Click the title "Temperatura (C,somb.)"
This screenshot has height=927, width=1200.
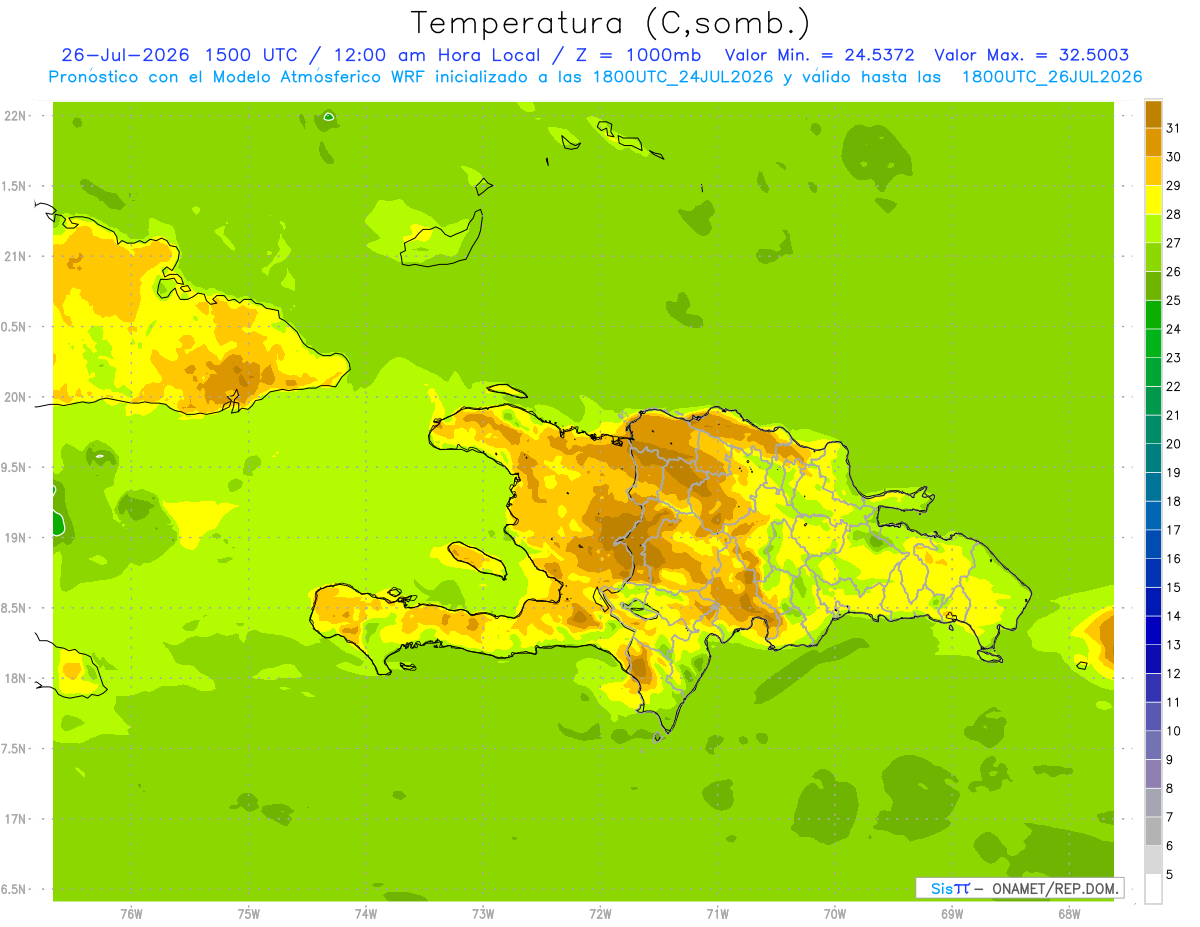611,23
